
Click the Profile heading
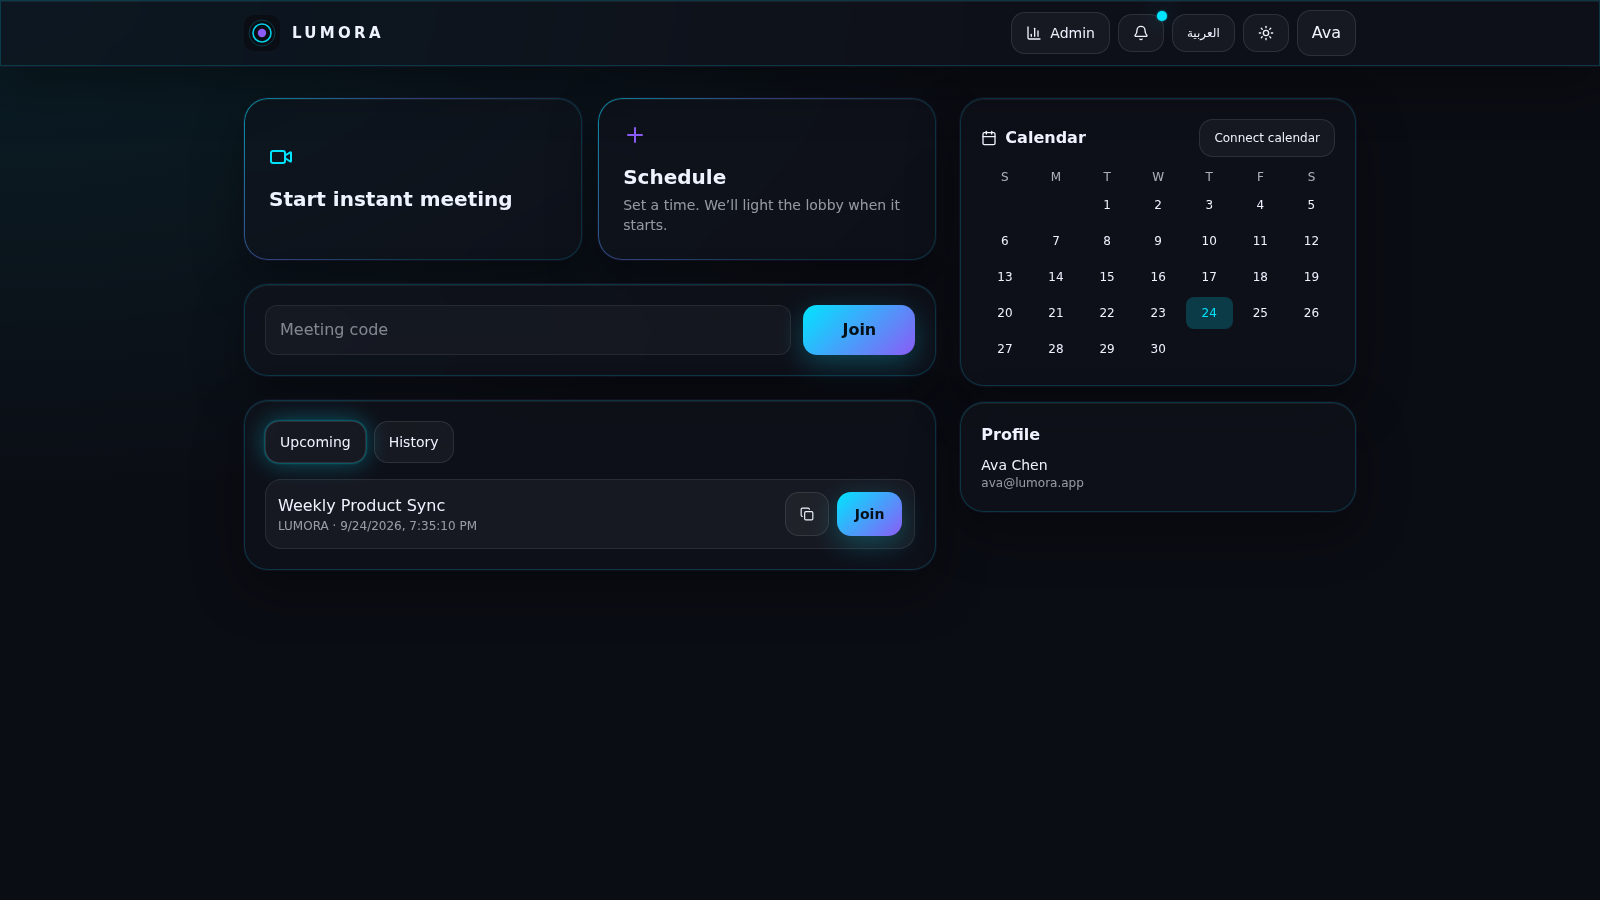tap(1010, 434)
